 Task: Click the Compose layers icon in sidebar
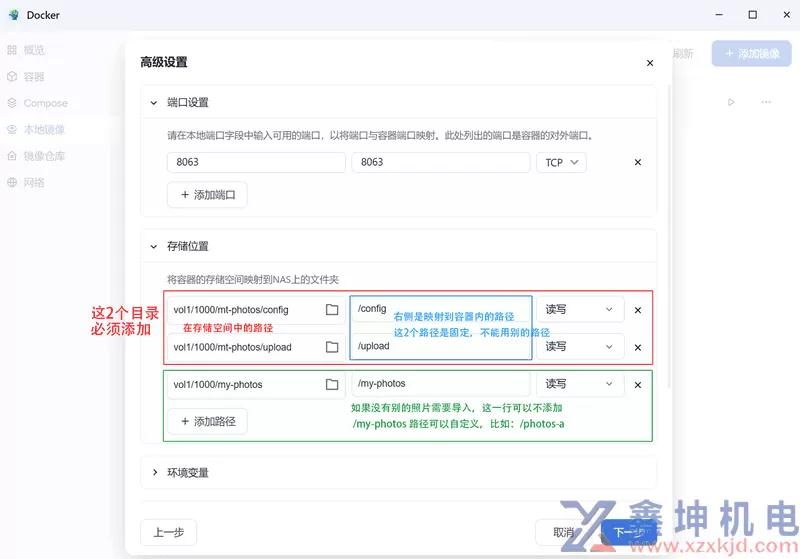coord(12,103)
